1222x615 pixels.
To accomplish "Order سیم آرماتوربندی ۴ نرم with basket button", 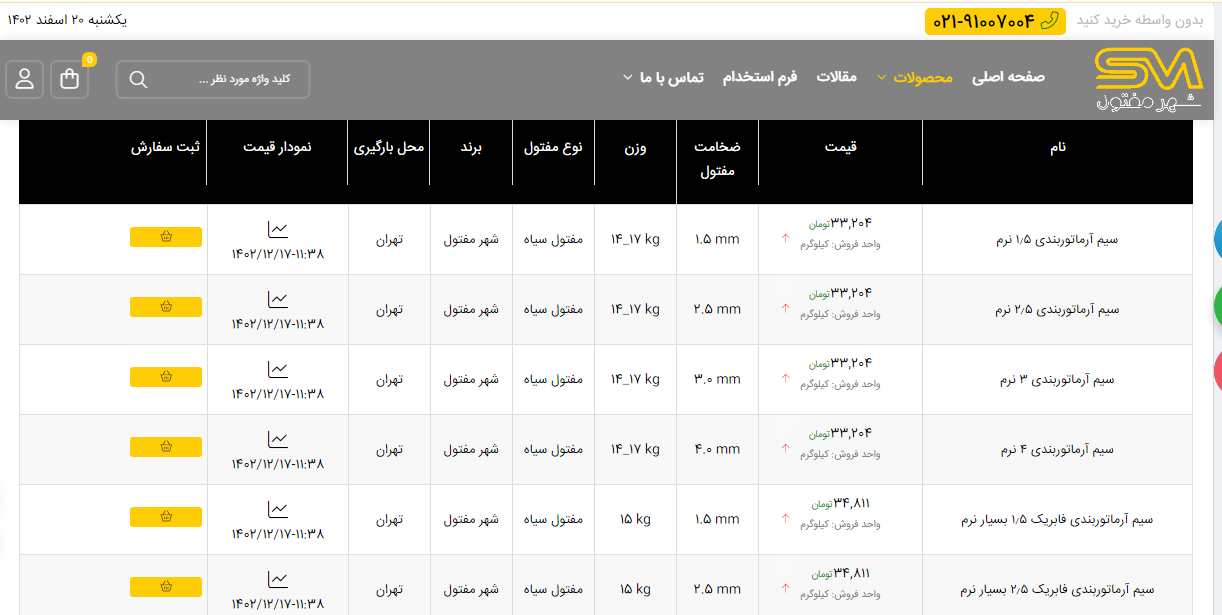I will pos(166,447).
